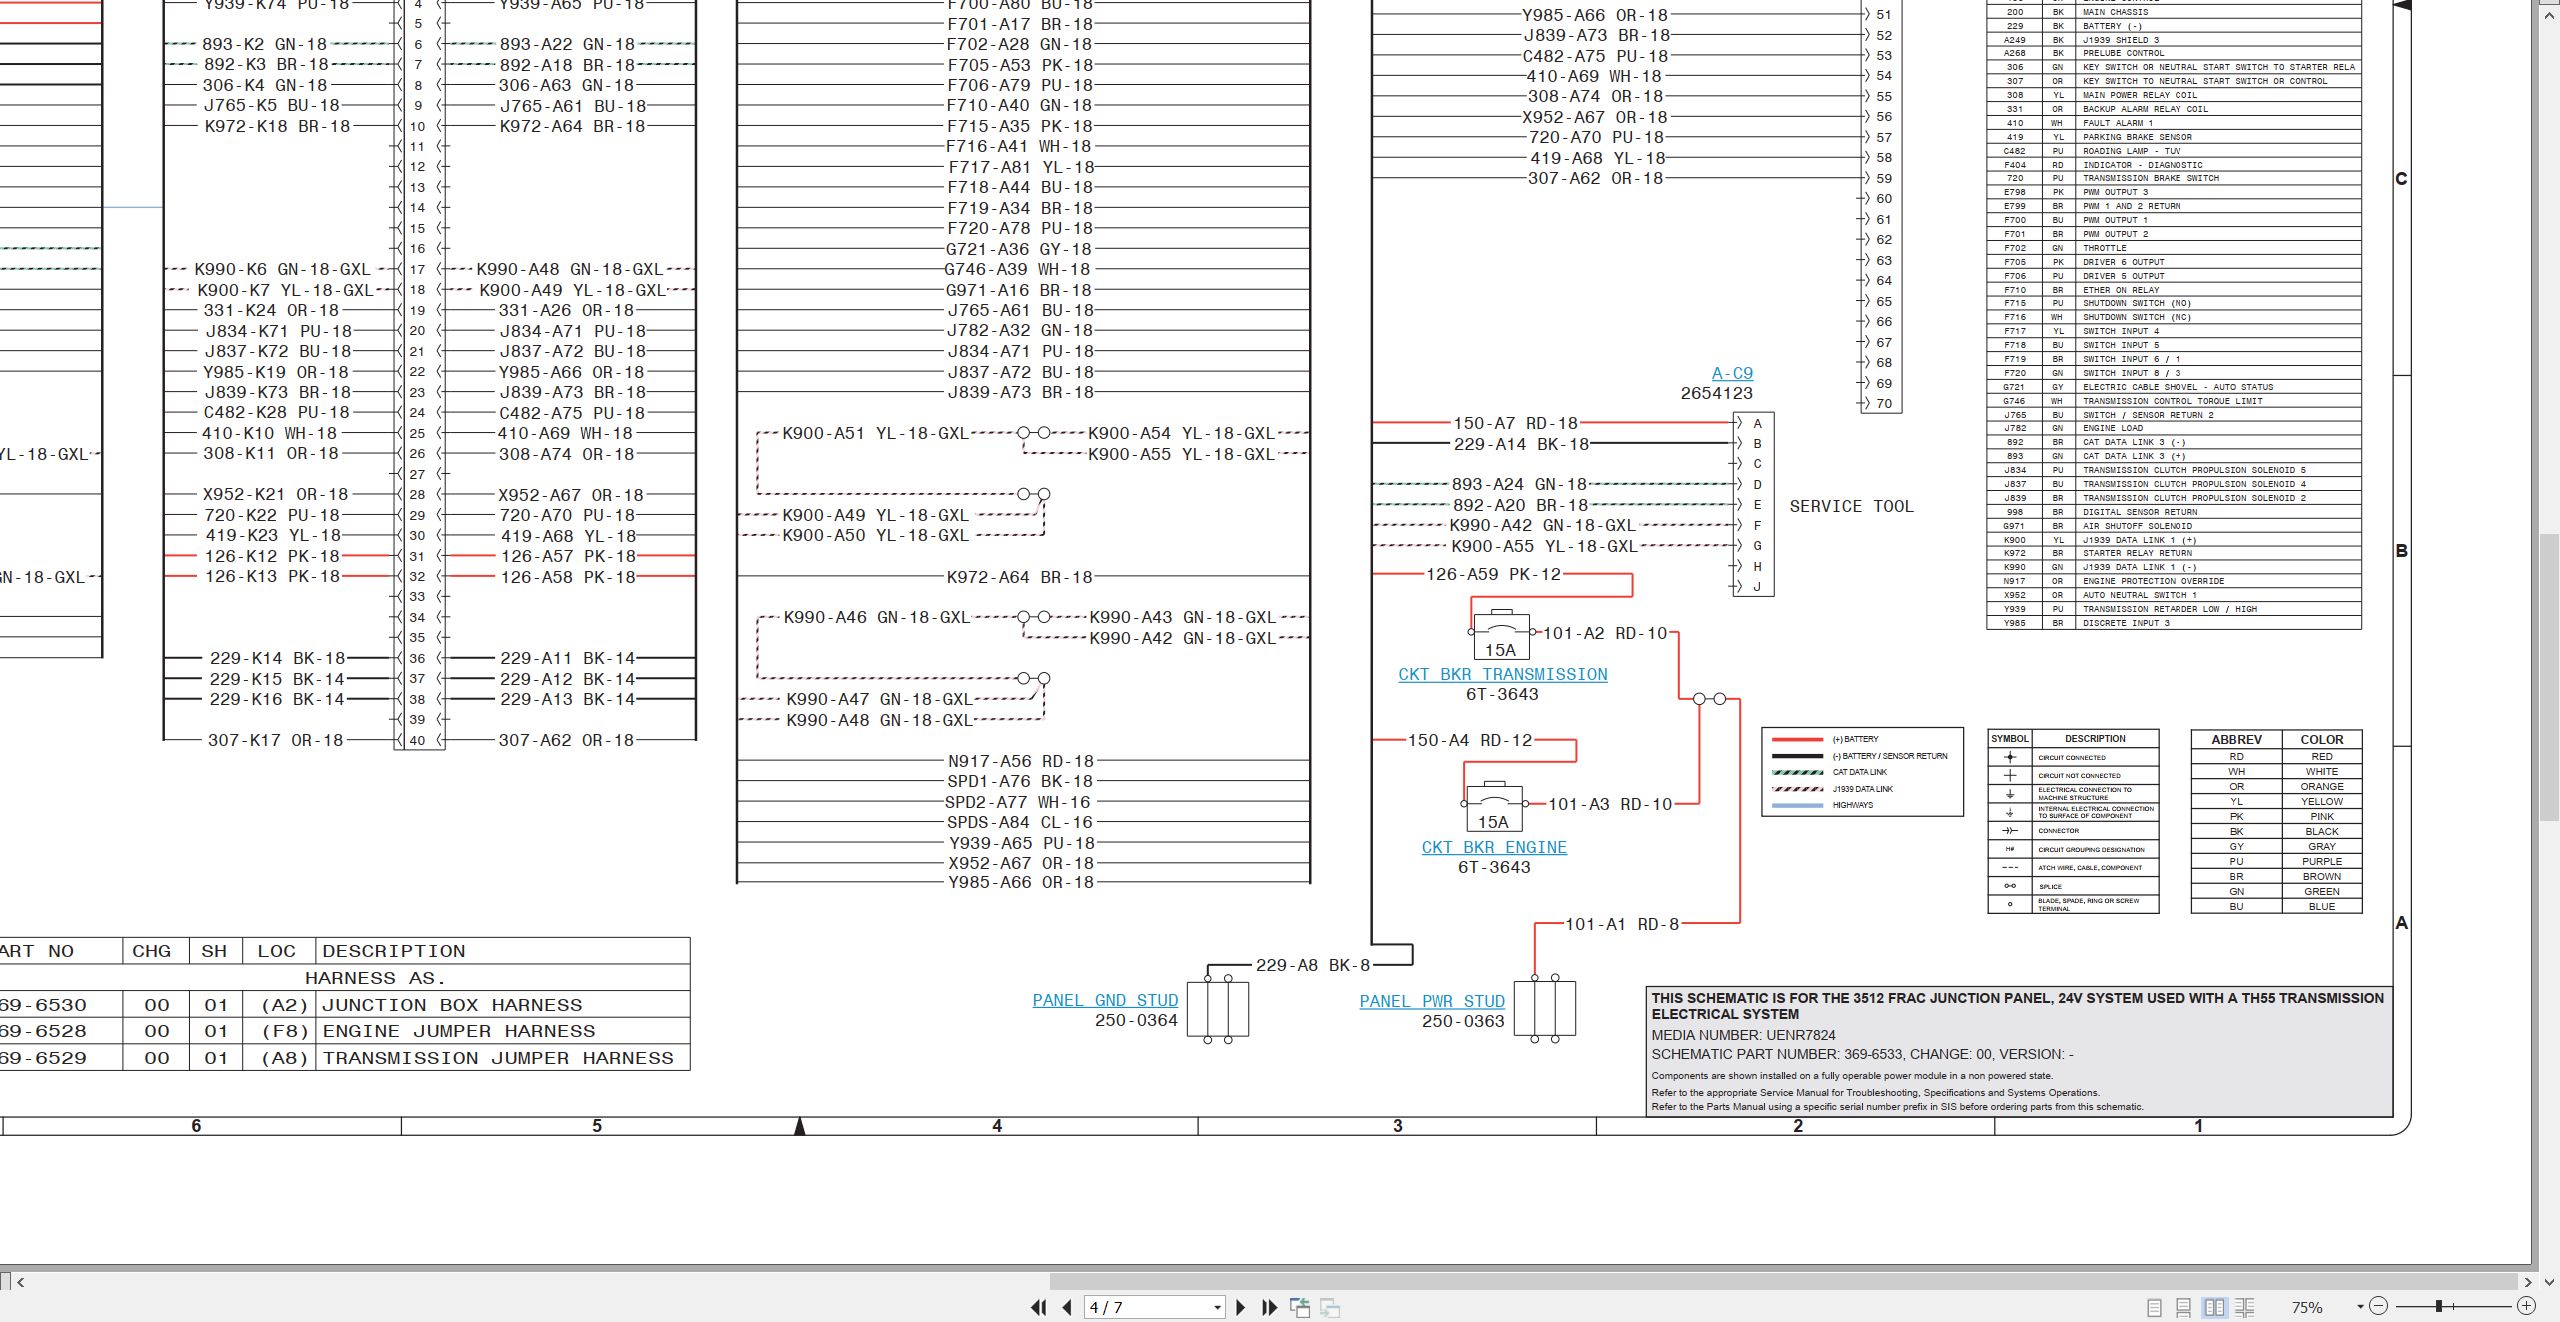This screenshot has height=1322, width=2560.
Task: Click the J1939 DATA LINK legend entry
Action: [x=1833, y=789]
